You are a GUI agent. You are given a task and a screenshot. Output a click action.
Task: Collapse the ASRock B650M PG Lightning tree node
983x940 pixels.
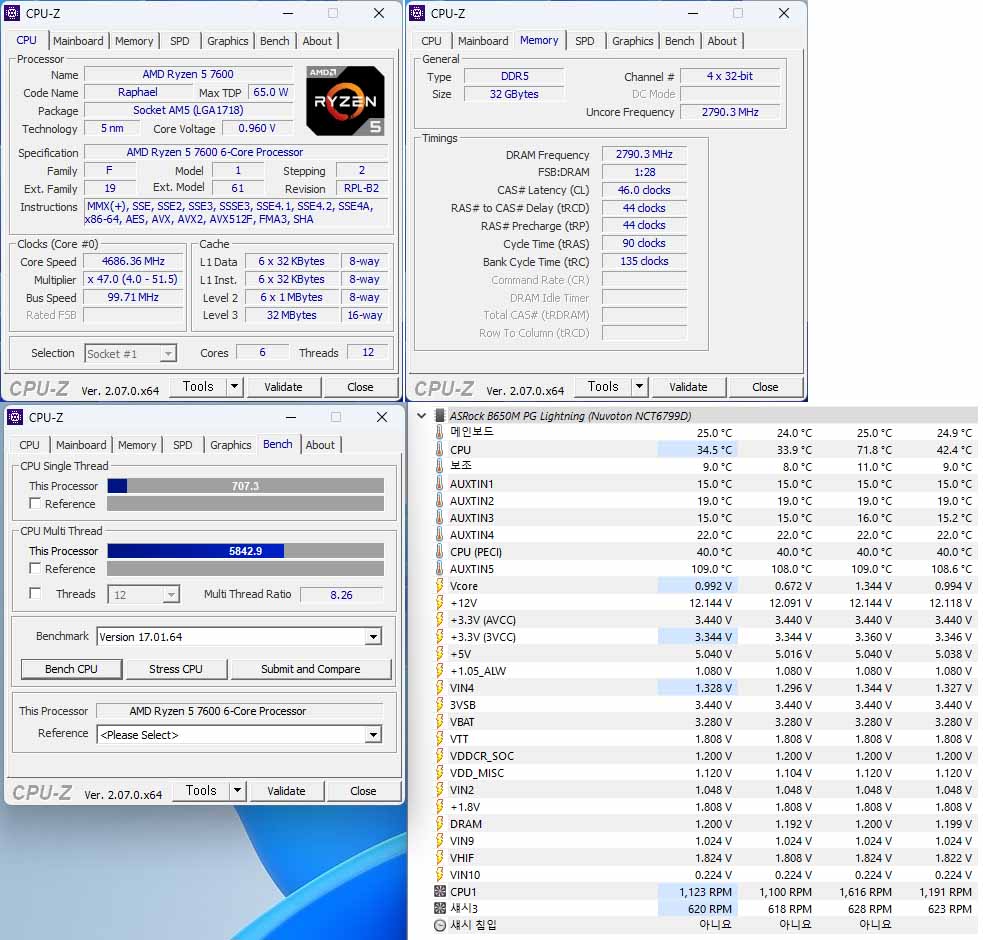pos(422,415)
